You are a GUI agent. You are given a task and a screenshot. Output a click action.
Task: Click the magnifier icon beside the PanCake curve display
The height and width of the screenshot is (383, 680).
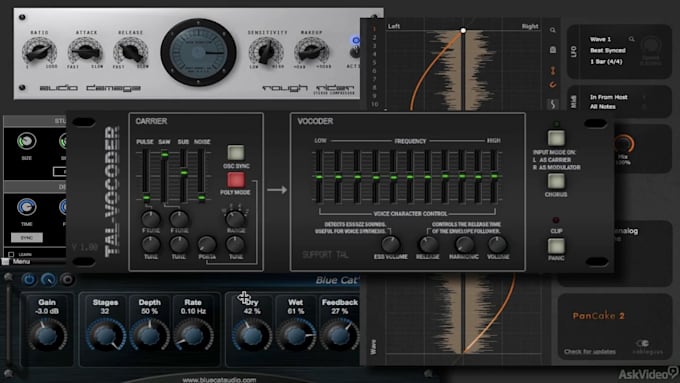click(552, 30)
